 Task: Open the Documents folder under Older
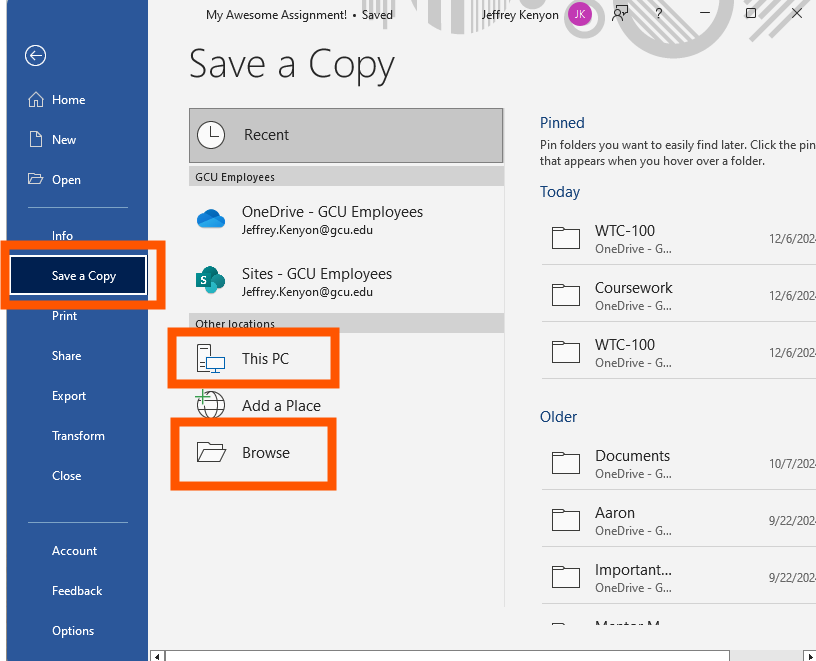coord(679,464)
